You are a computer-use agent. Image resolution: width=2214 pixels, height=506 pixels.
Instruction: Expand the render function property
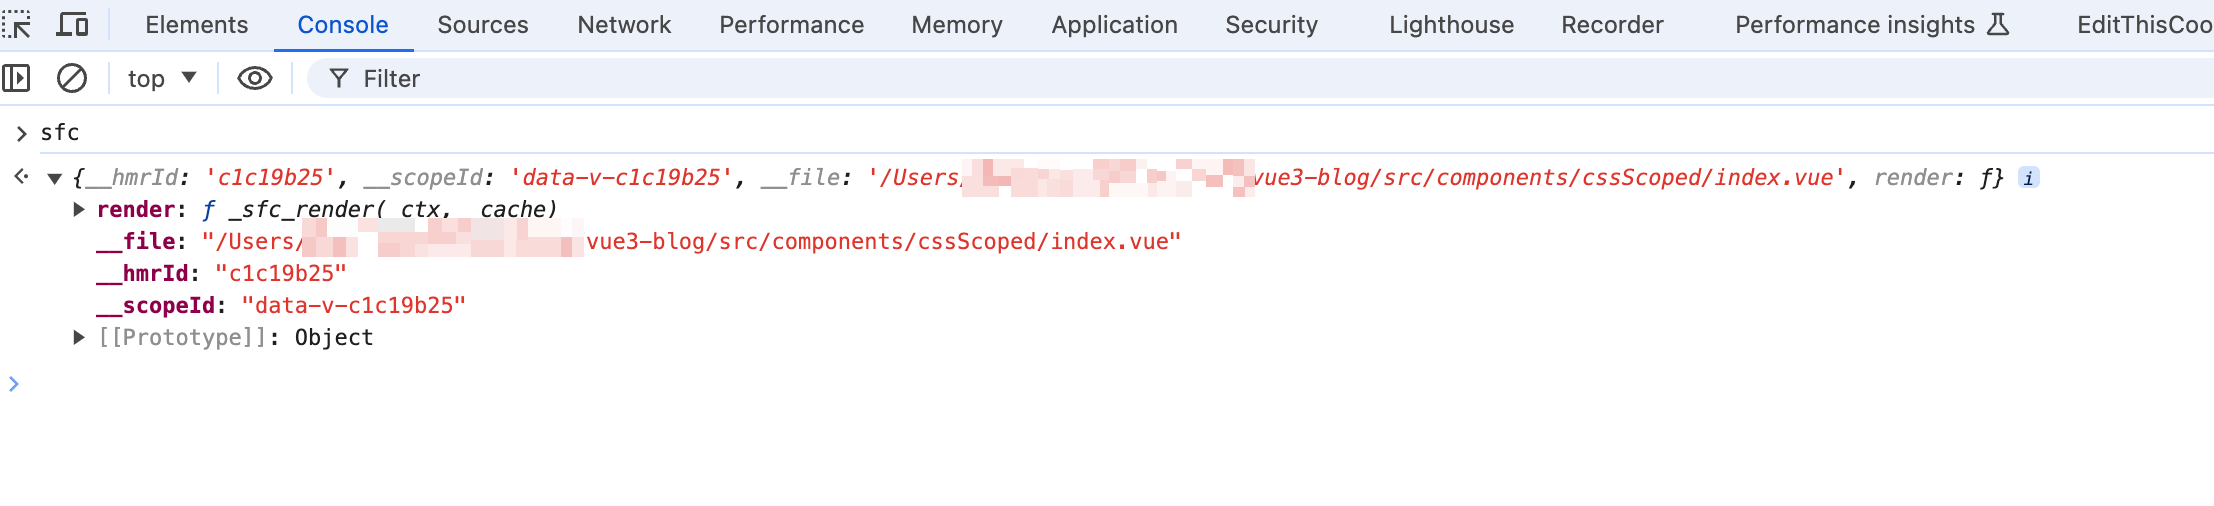tap(79, 209)
